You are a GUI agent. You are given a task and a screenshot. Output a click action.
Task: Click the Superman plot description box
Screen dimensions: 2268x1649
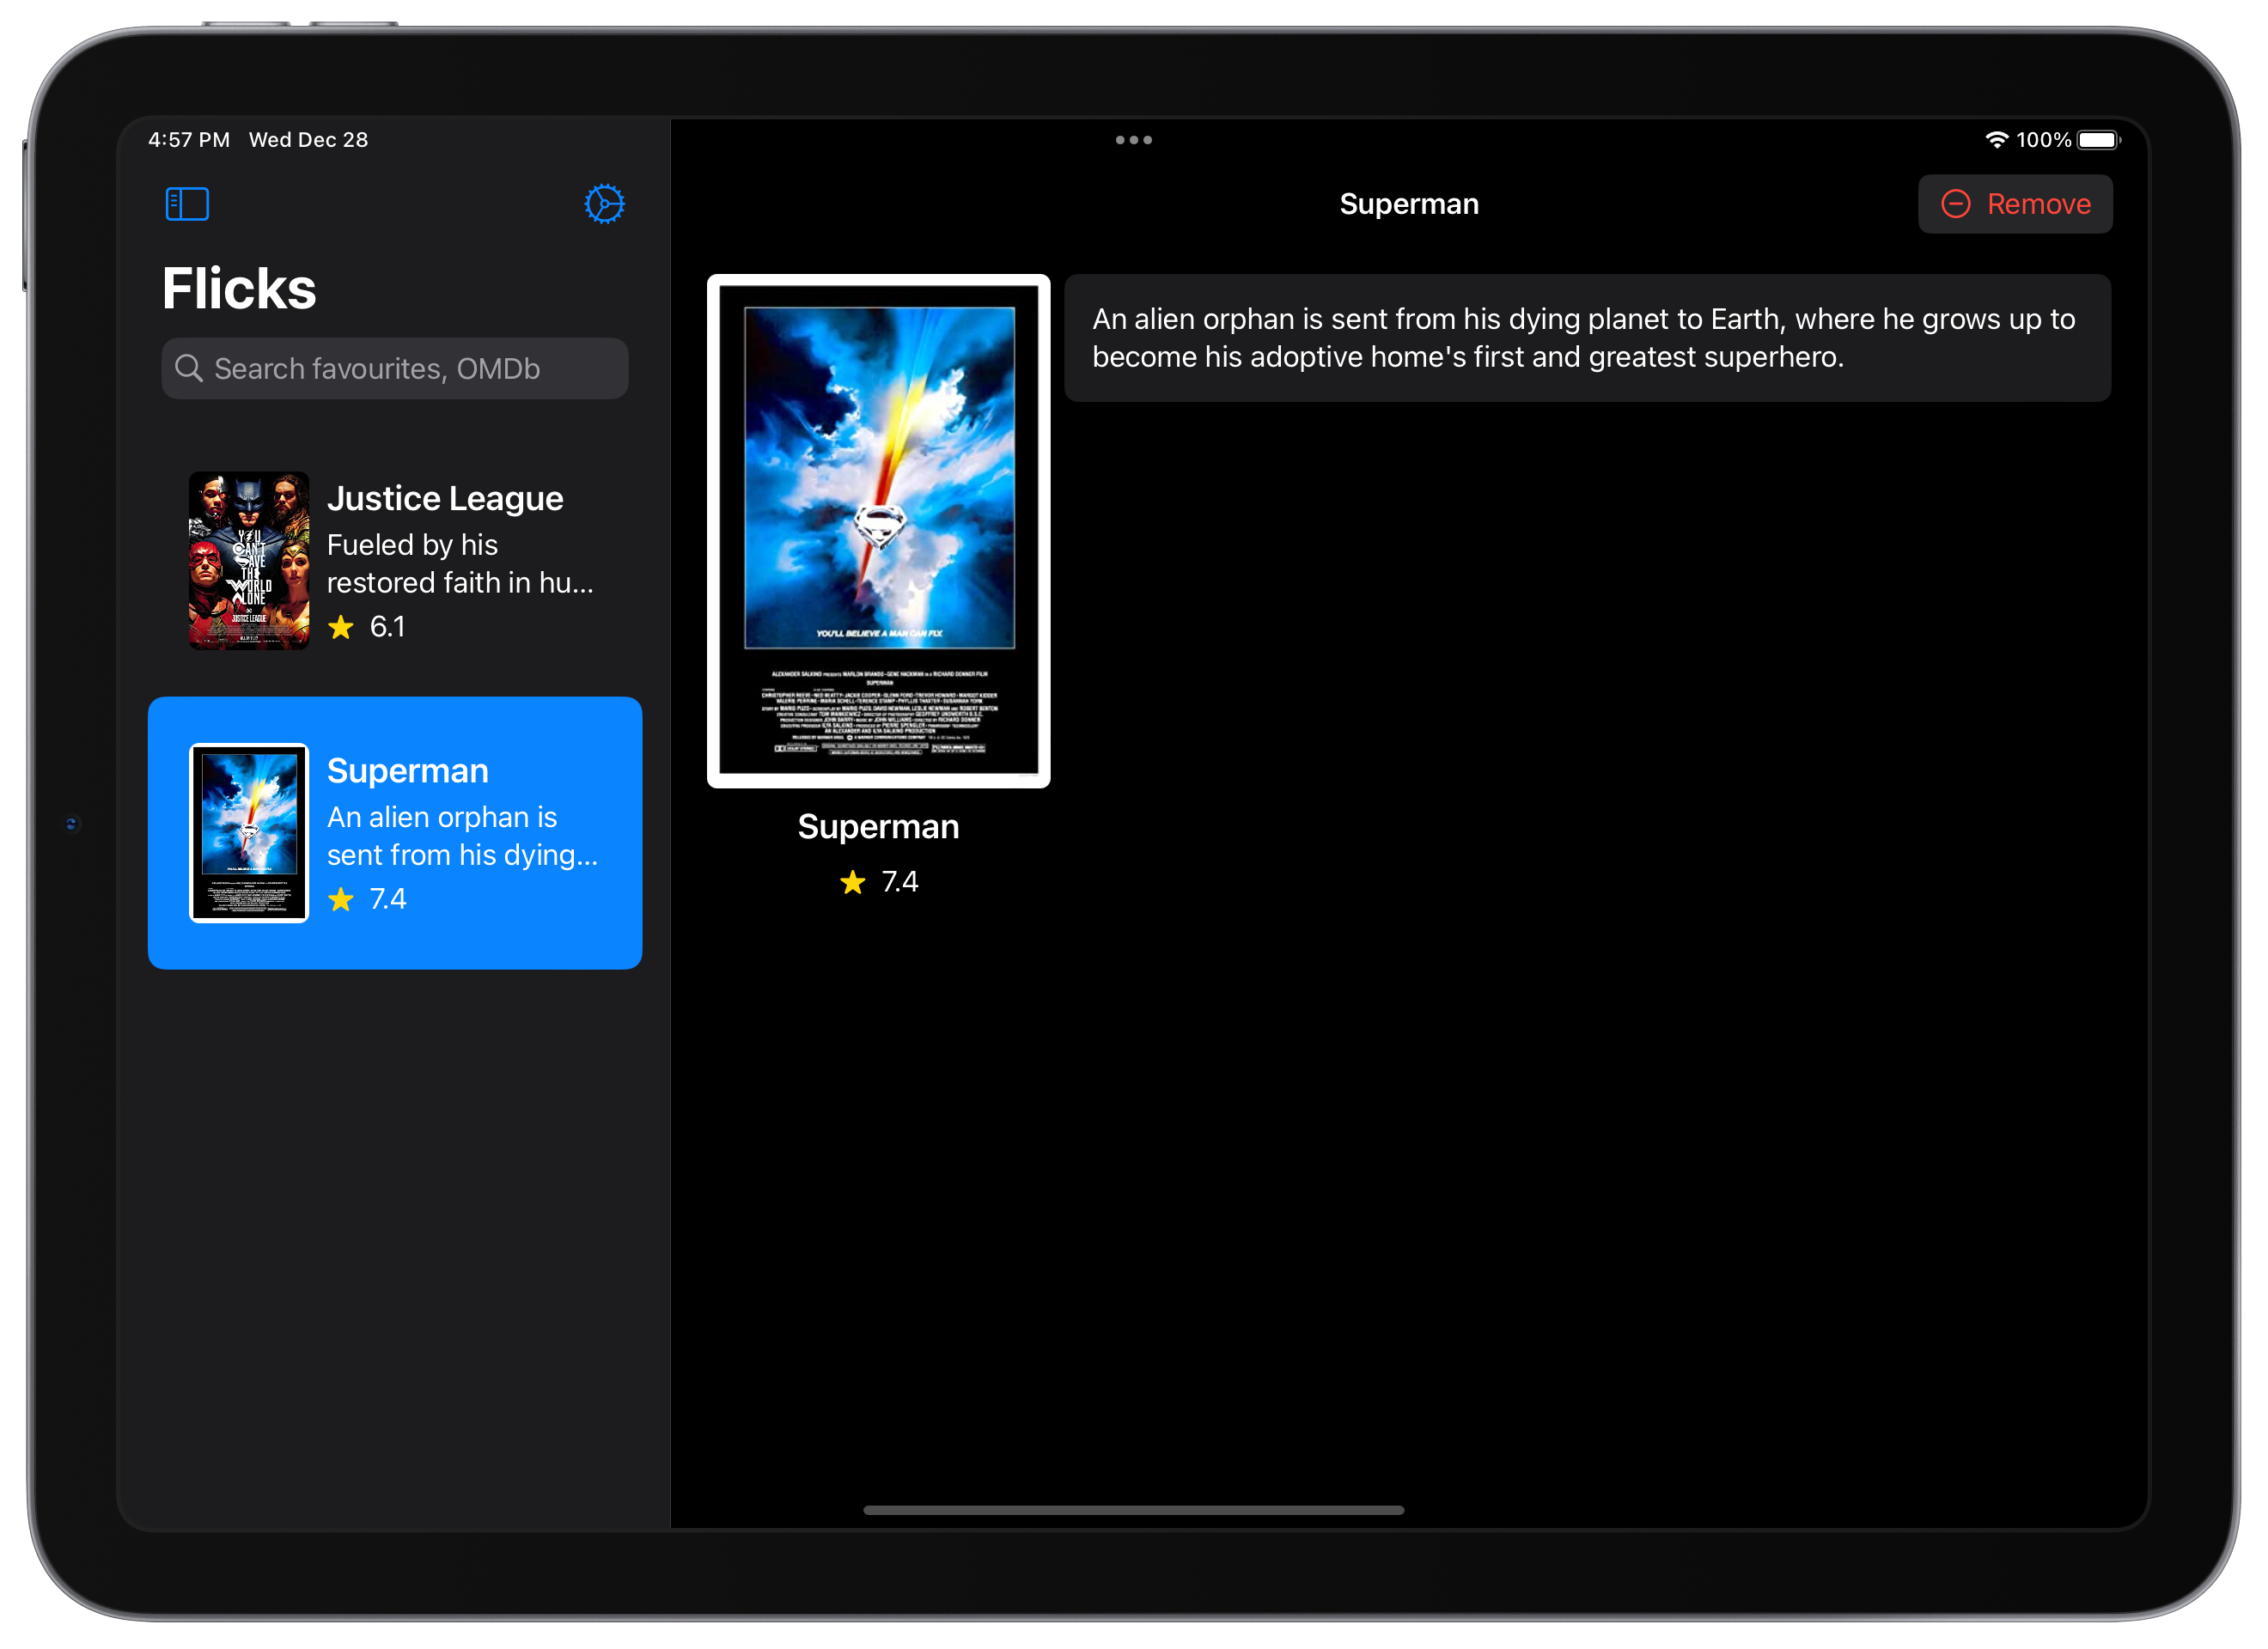click(1587, 338)
